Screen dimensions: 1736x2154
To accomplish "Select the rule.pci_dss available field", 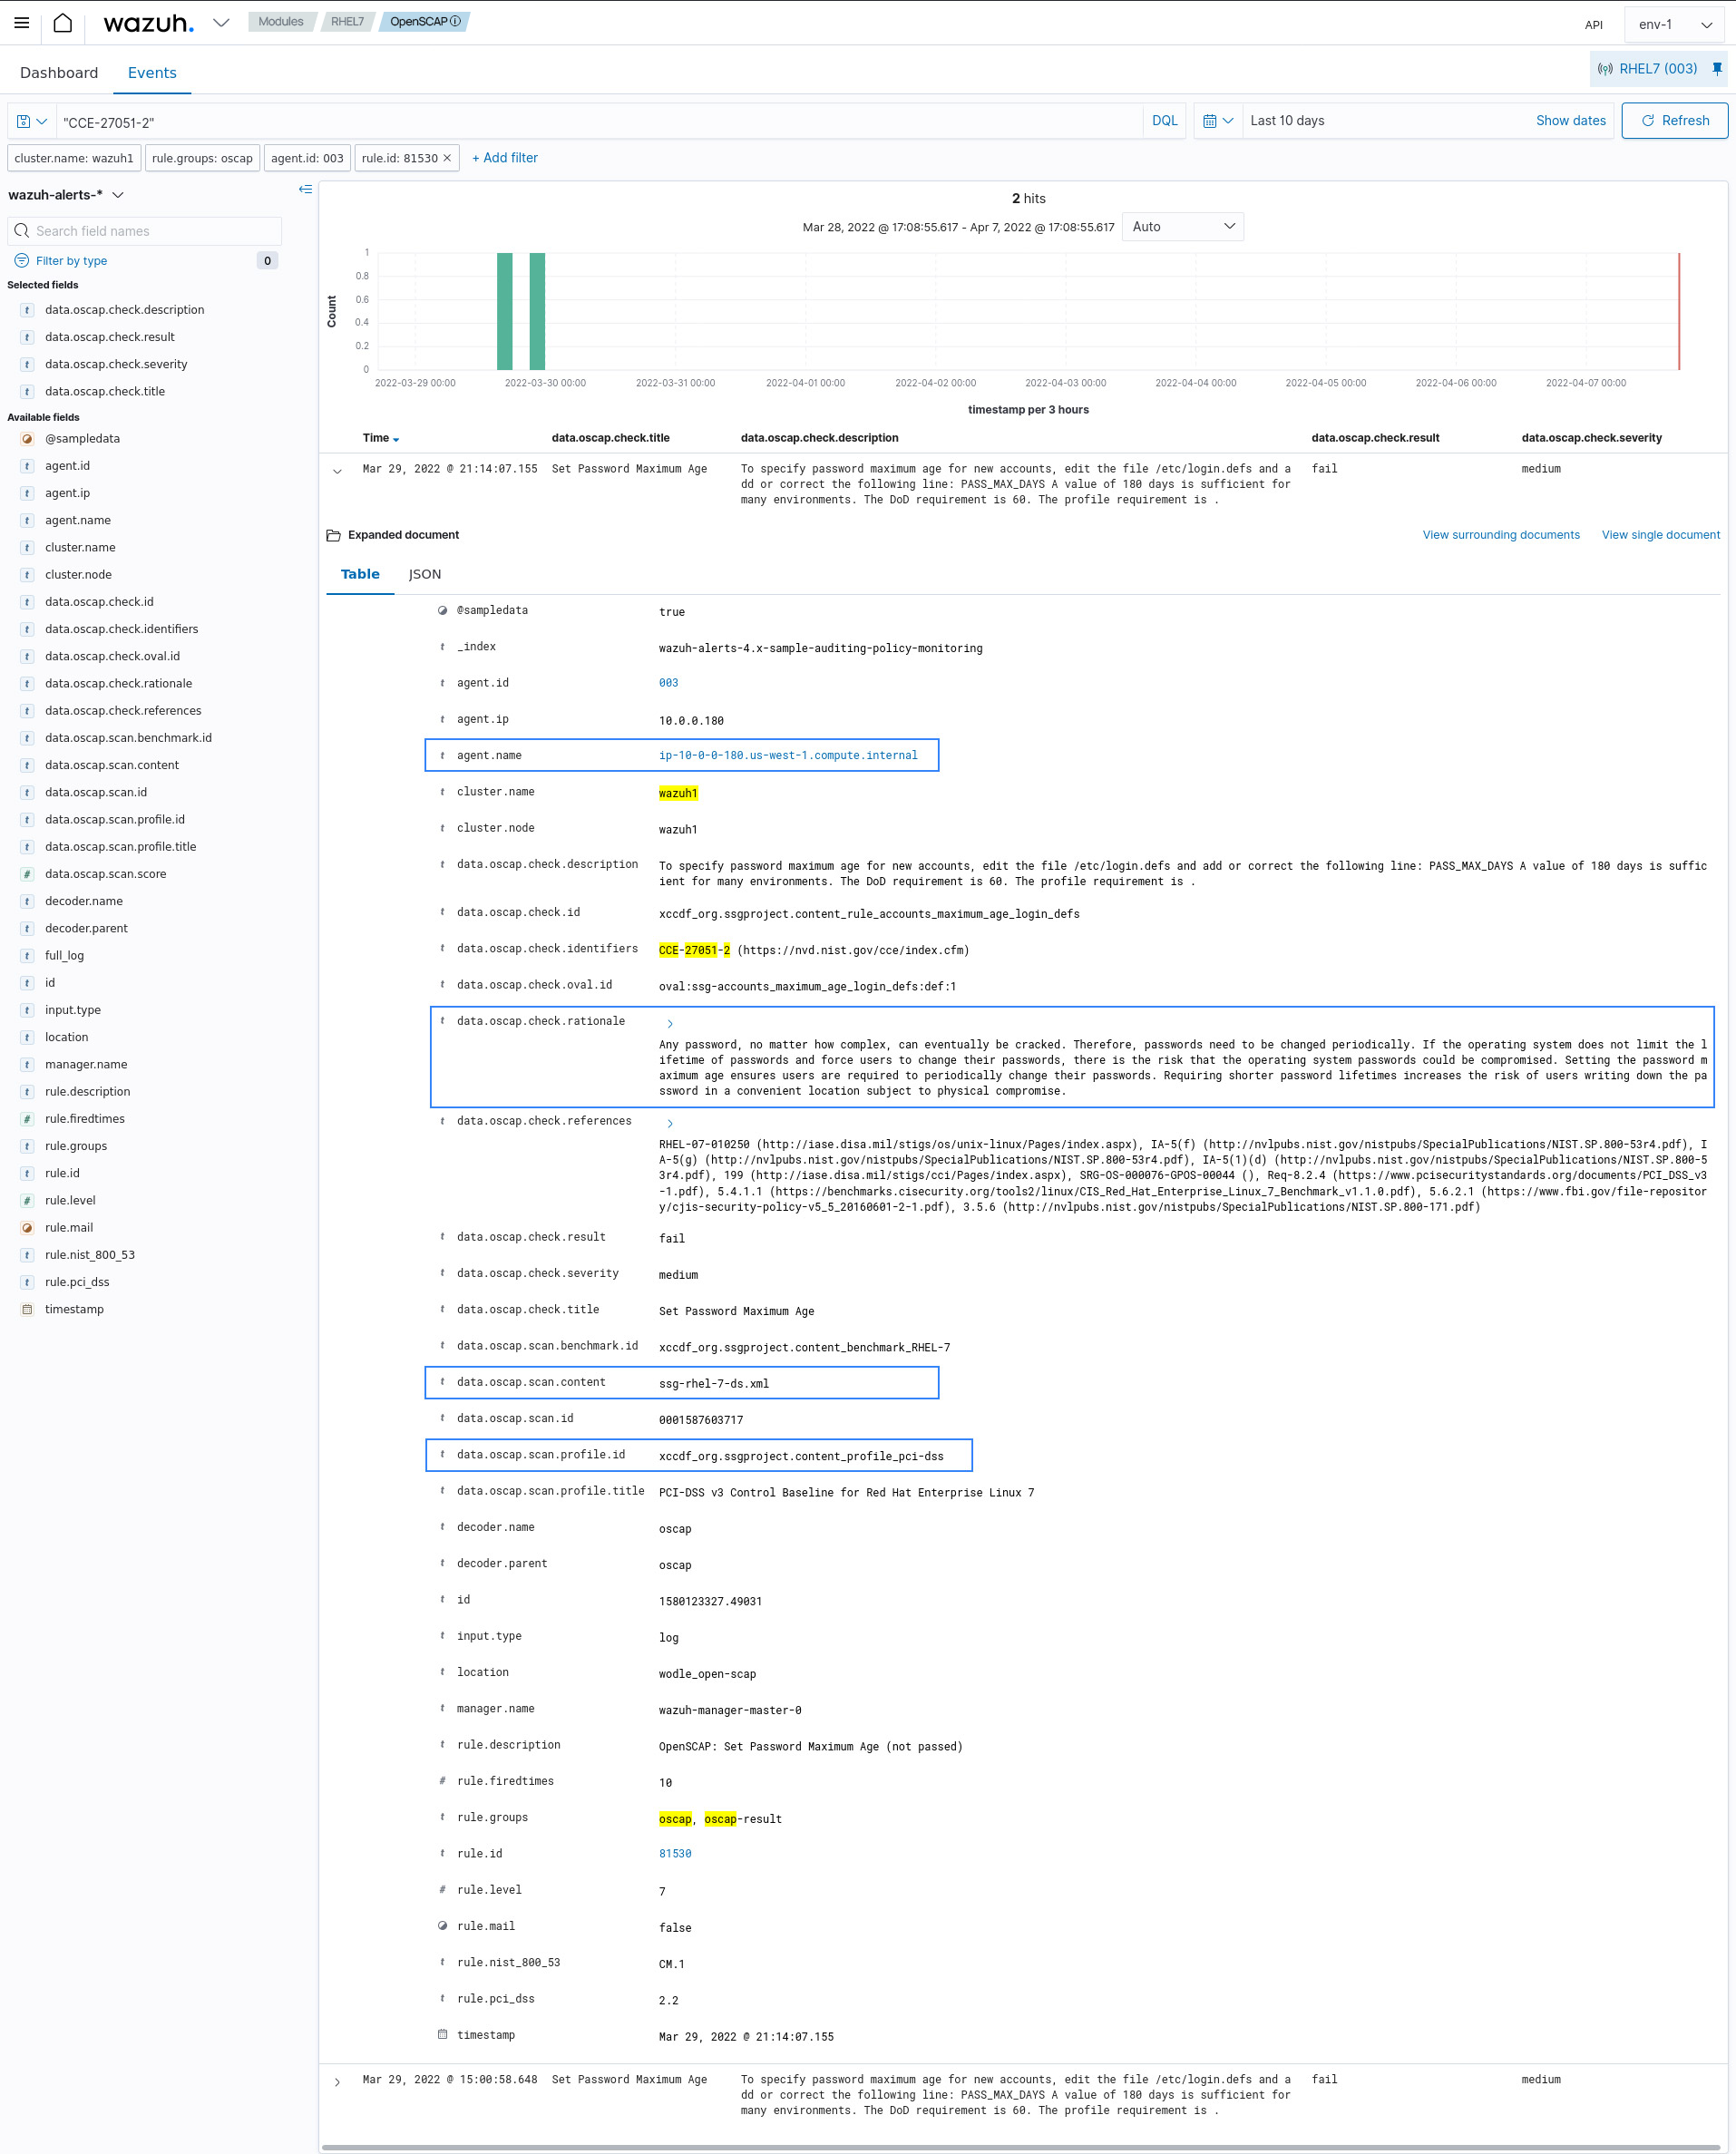I will 77,1282.
